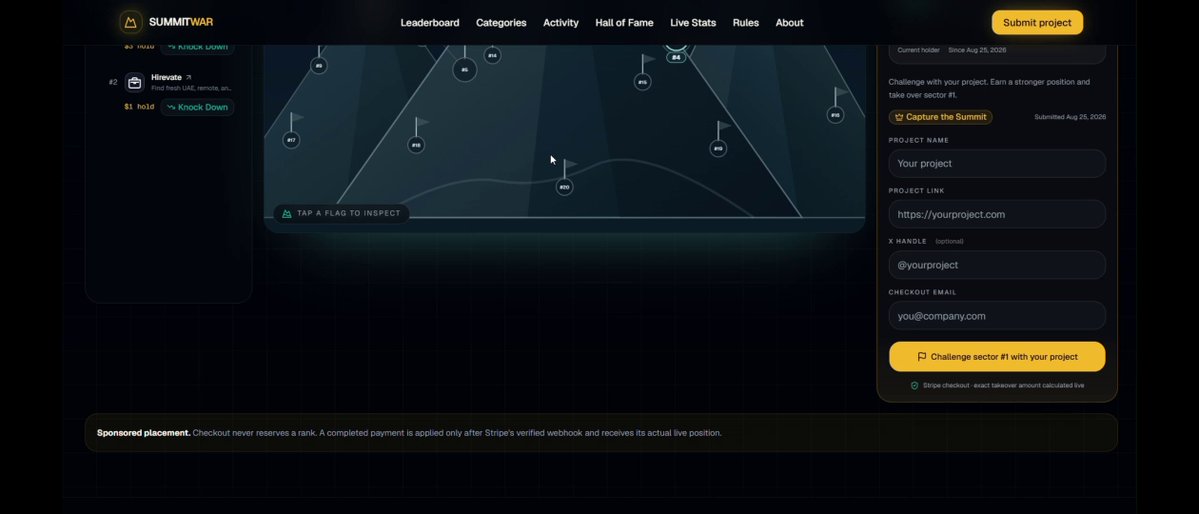Click the Submit project button
The width and height of the screenshot is (1199, 514).
[x=1037, y=22]
